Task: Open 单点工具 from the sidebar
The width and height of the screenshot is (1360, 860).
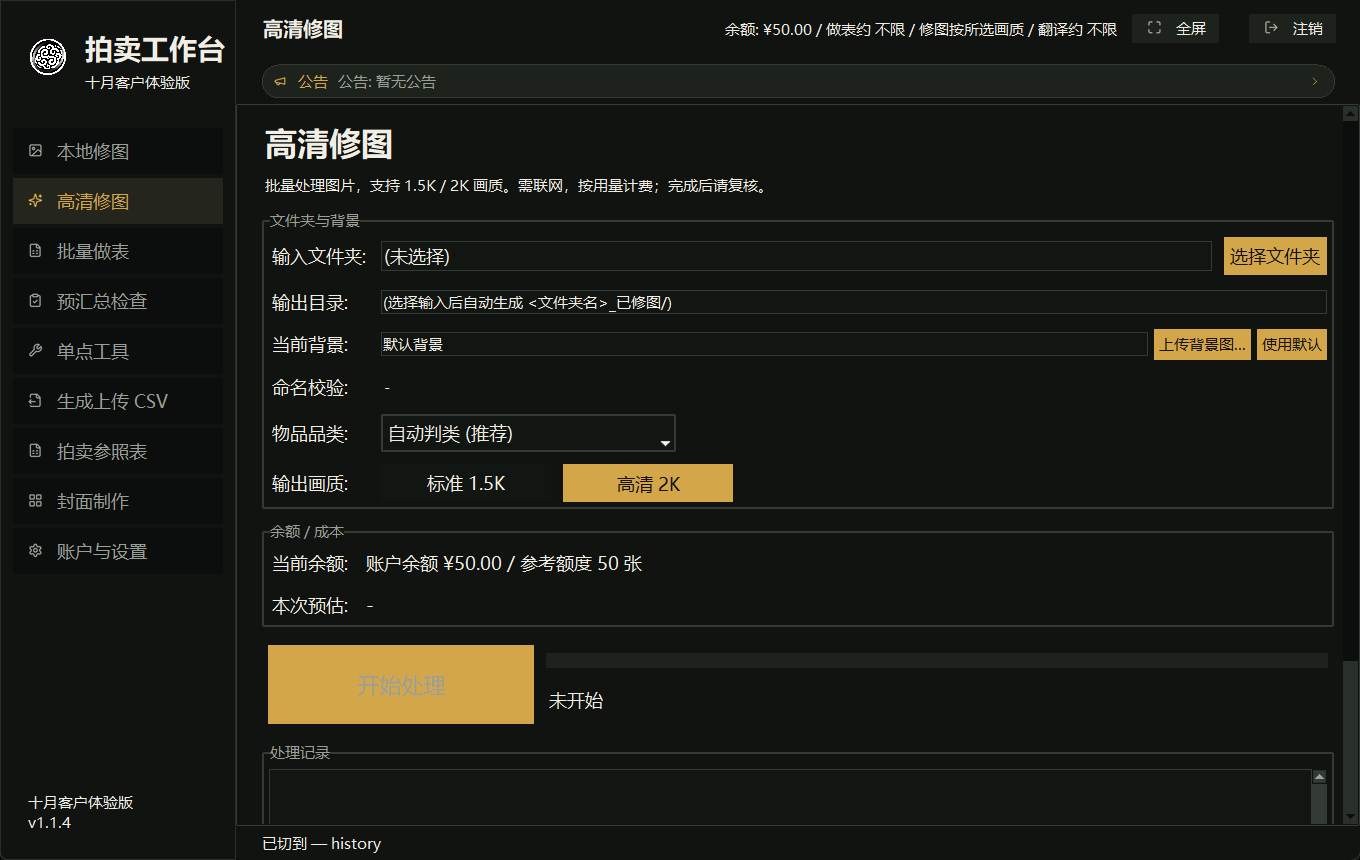Action: [x=118, y=351]
